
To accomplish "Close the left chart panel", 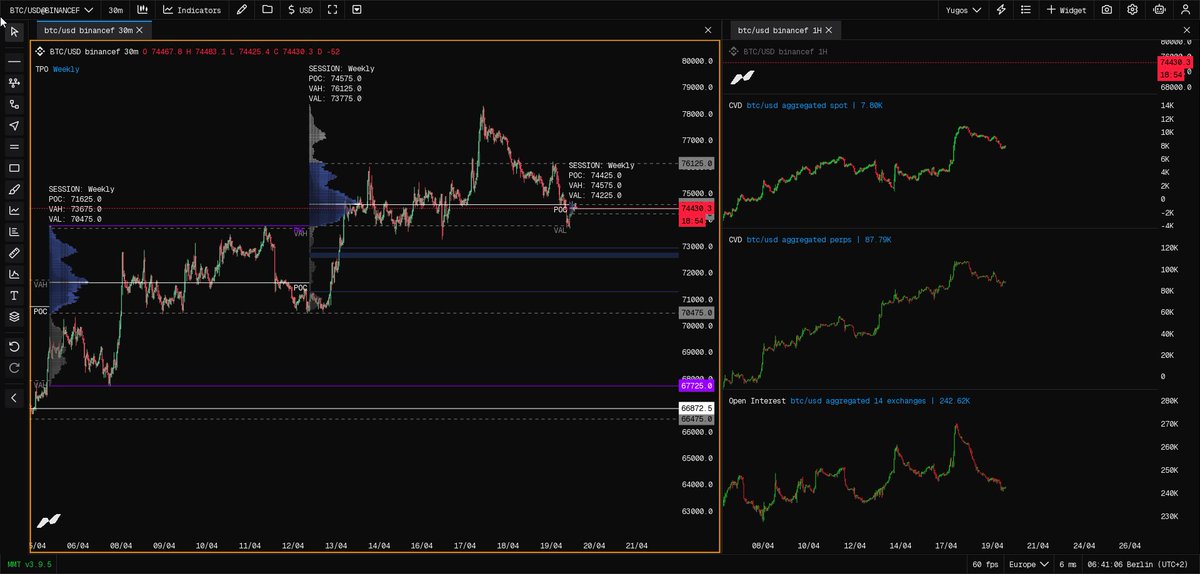I will click(708, 30).
